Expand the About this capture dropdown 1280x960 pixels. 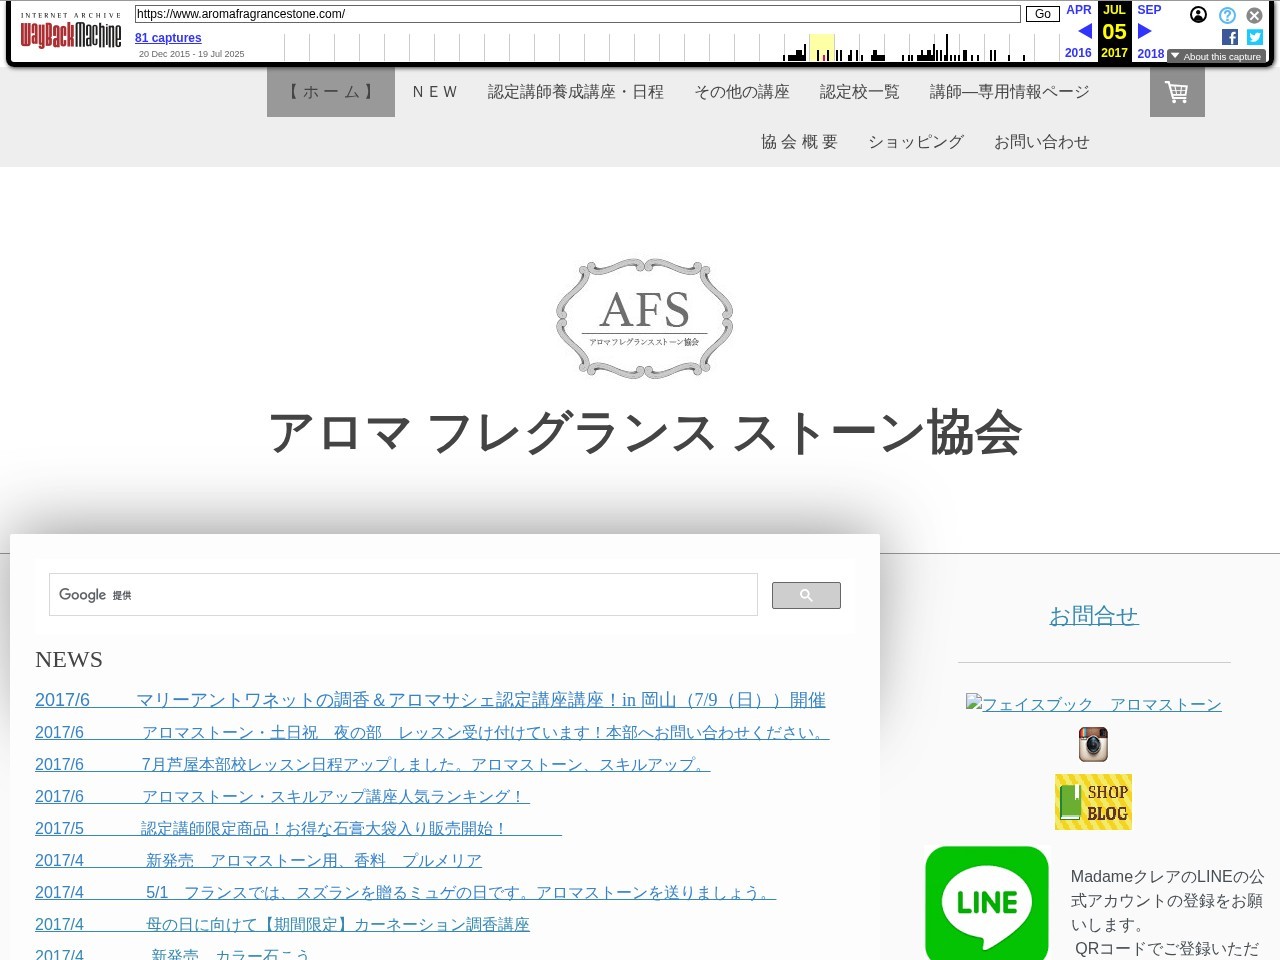(1216, 57)
